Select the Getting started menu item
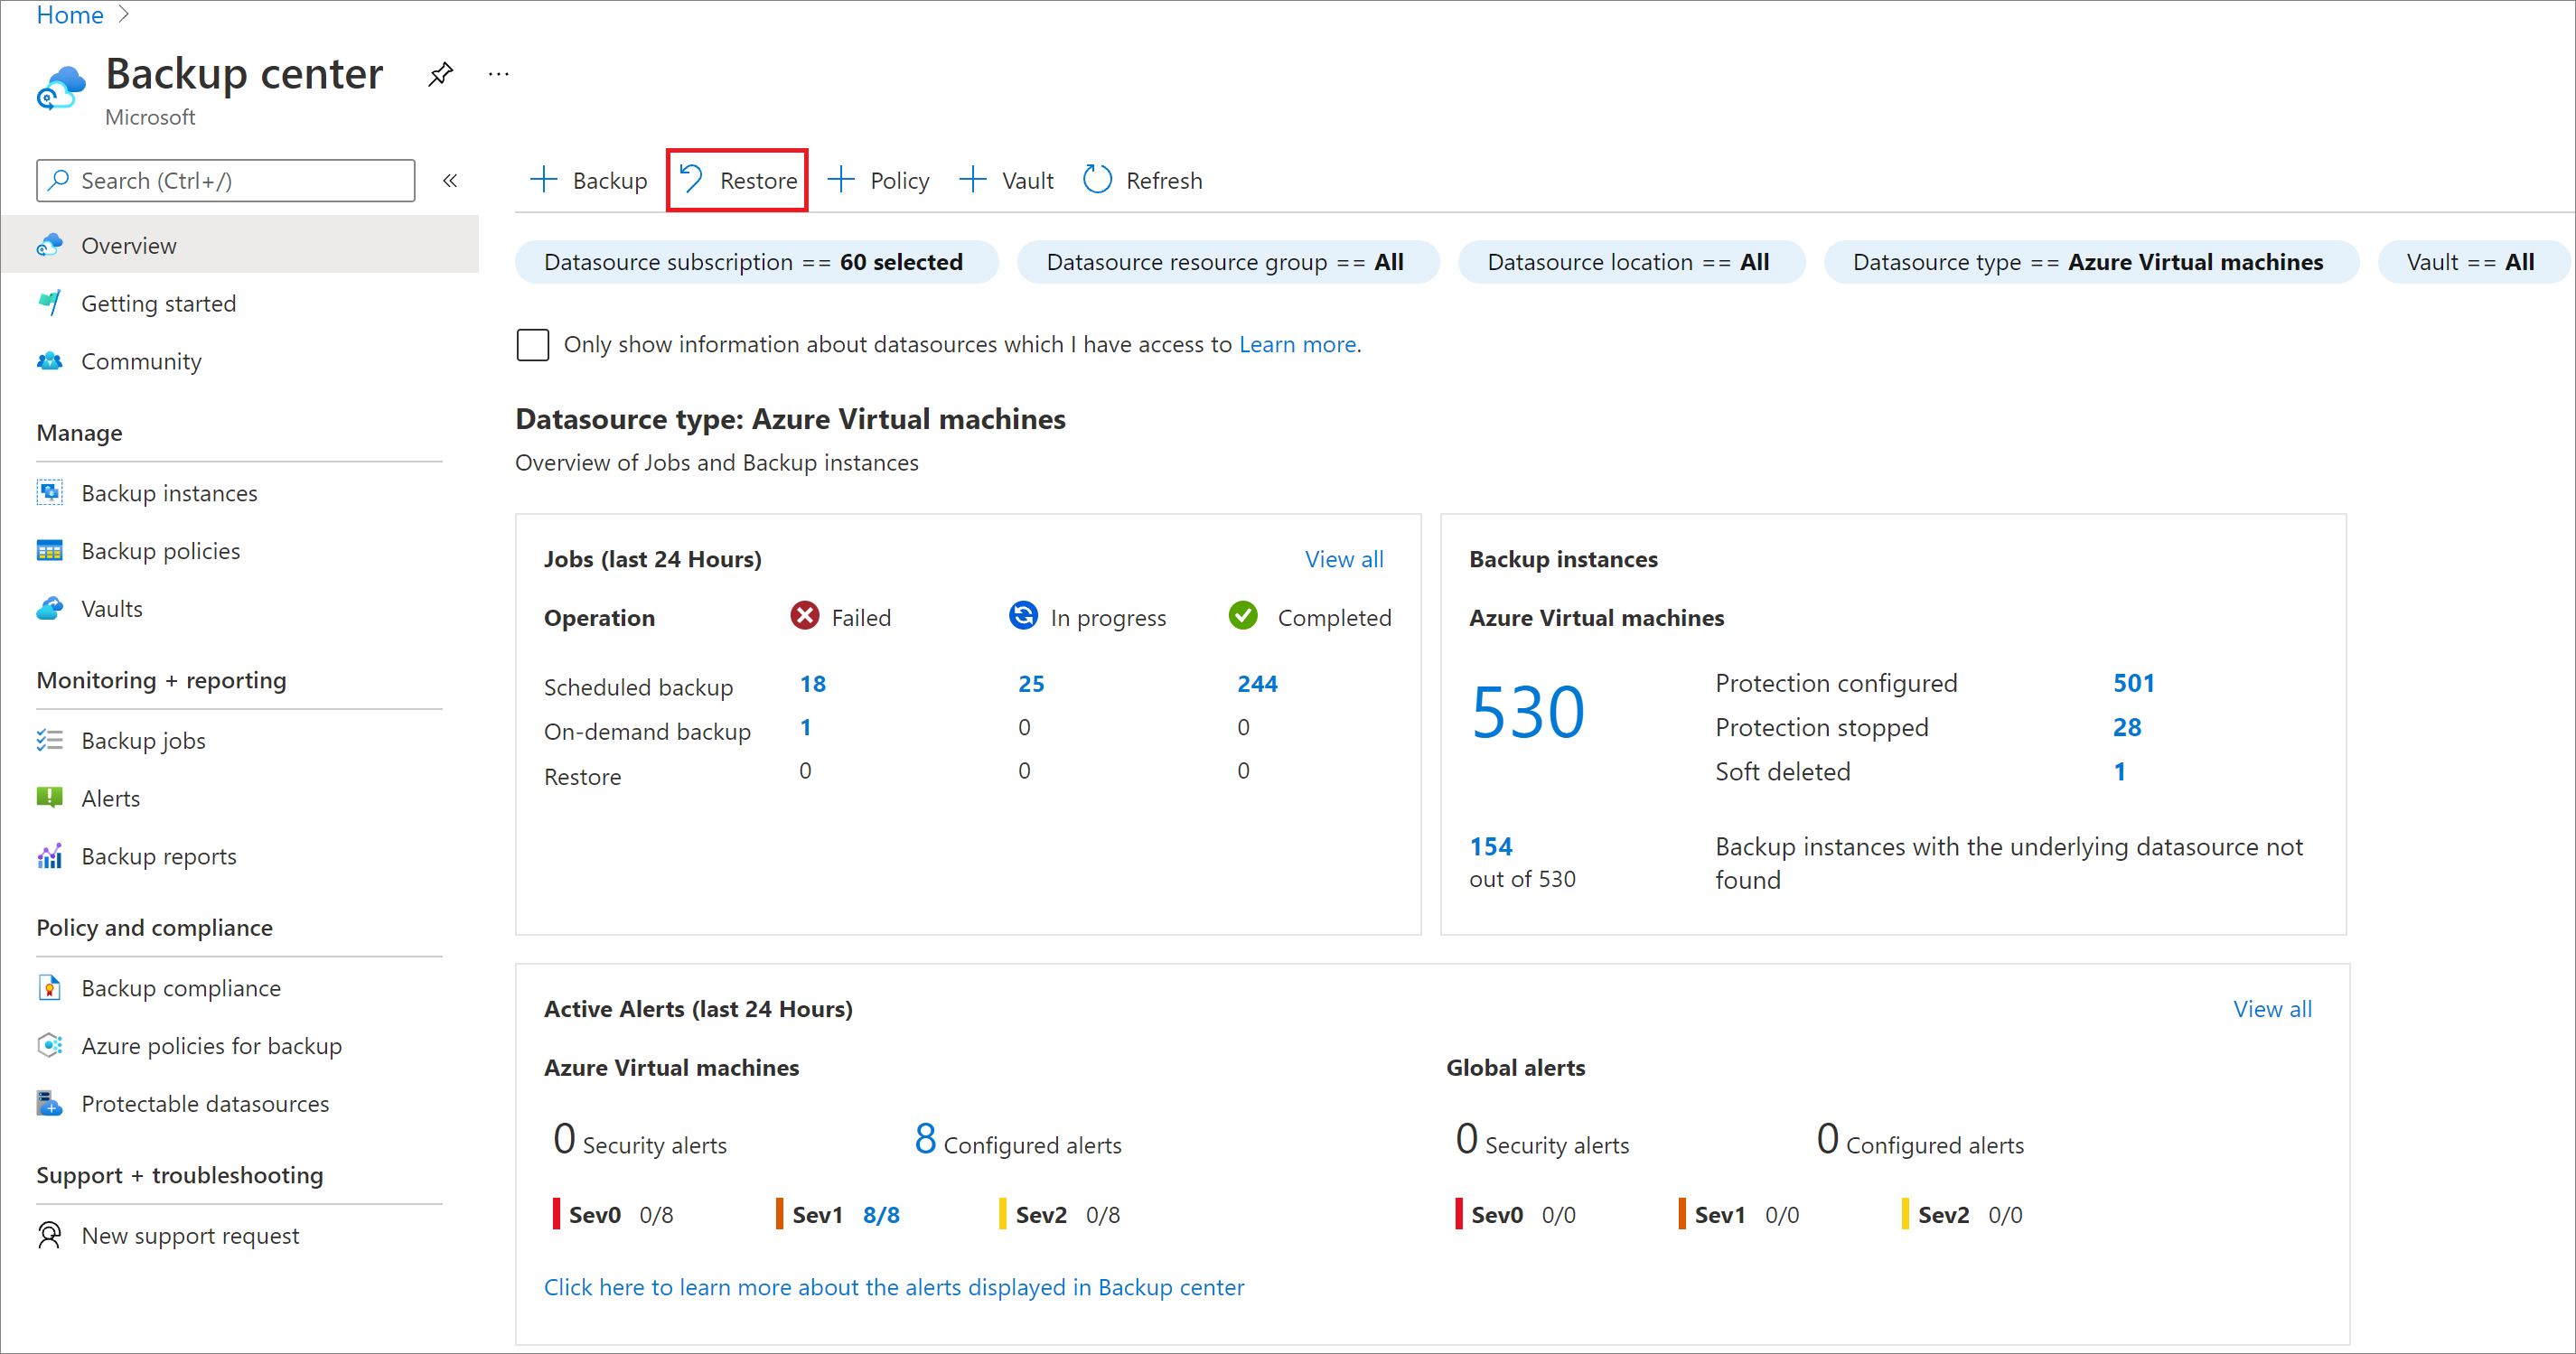 [156, 303]
